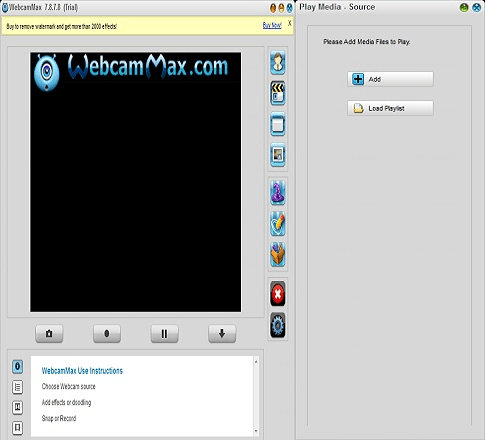This screenshot has width=485, height=440.
Task: Click the WebcamMax app logo in title bar
Action: click(5, 7)
